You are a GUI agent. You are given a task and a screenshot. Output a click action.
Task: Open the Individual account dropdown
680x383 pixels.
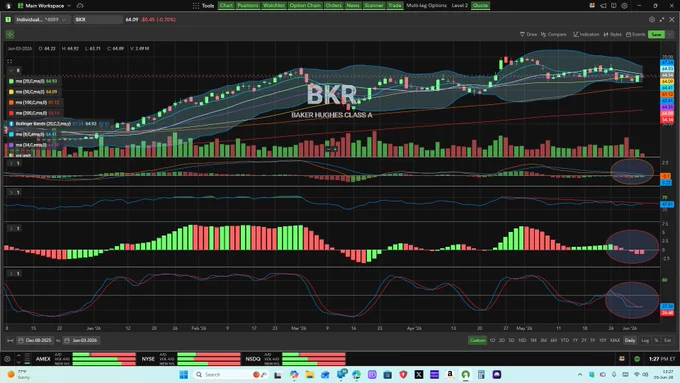coord(41,20)
